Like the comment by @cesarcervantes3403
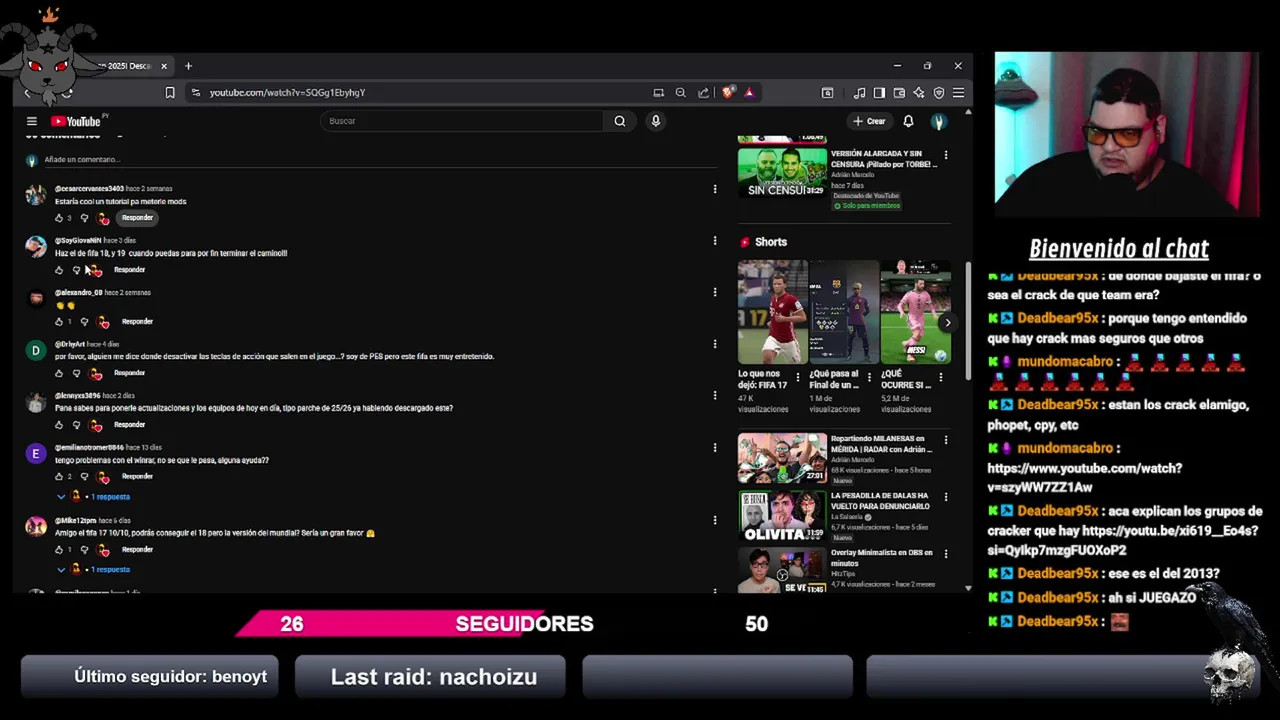This screenshot has width=1280, height=720. (x=59, y=218)
